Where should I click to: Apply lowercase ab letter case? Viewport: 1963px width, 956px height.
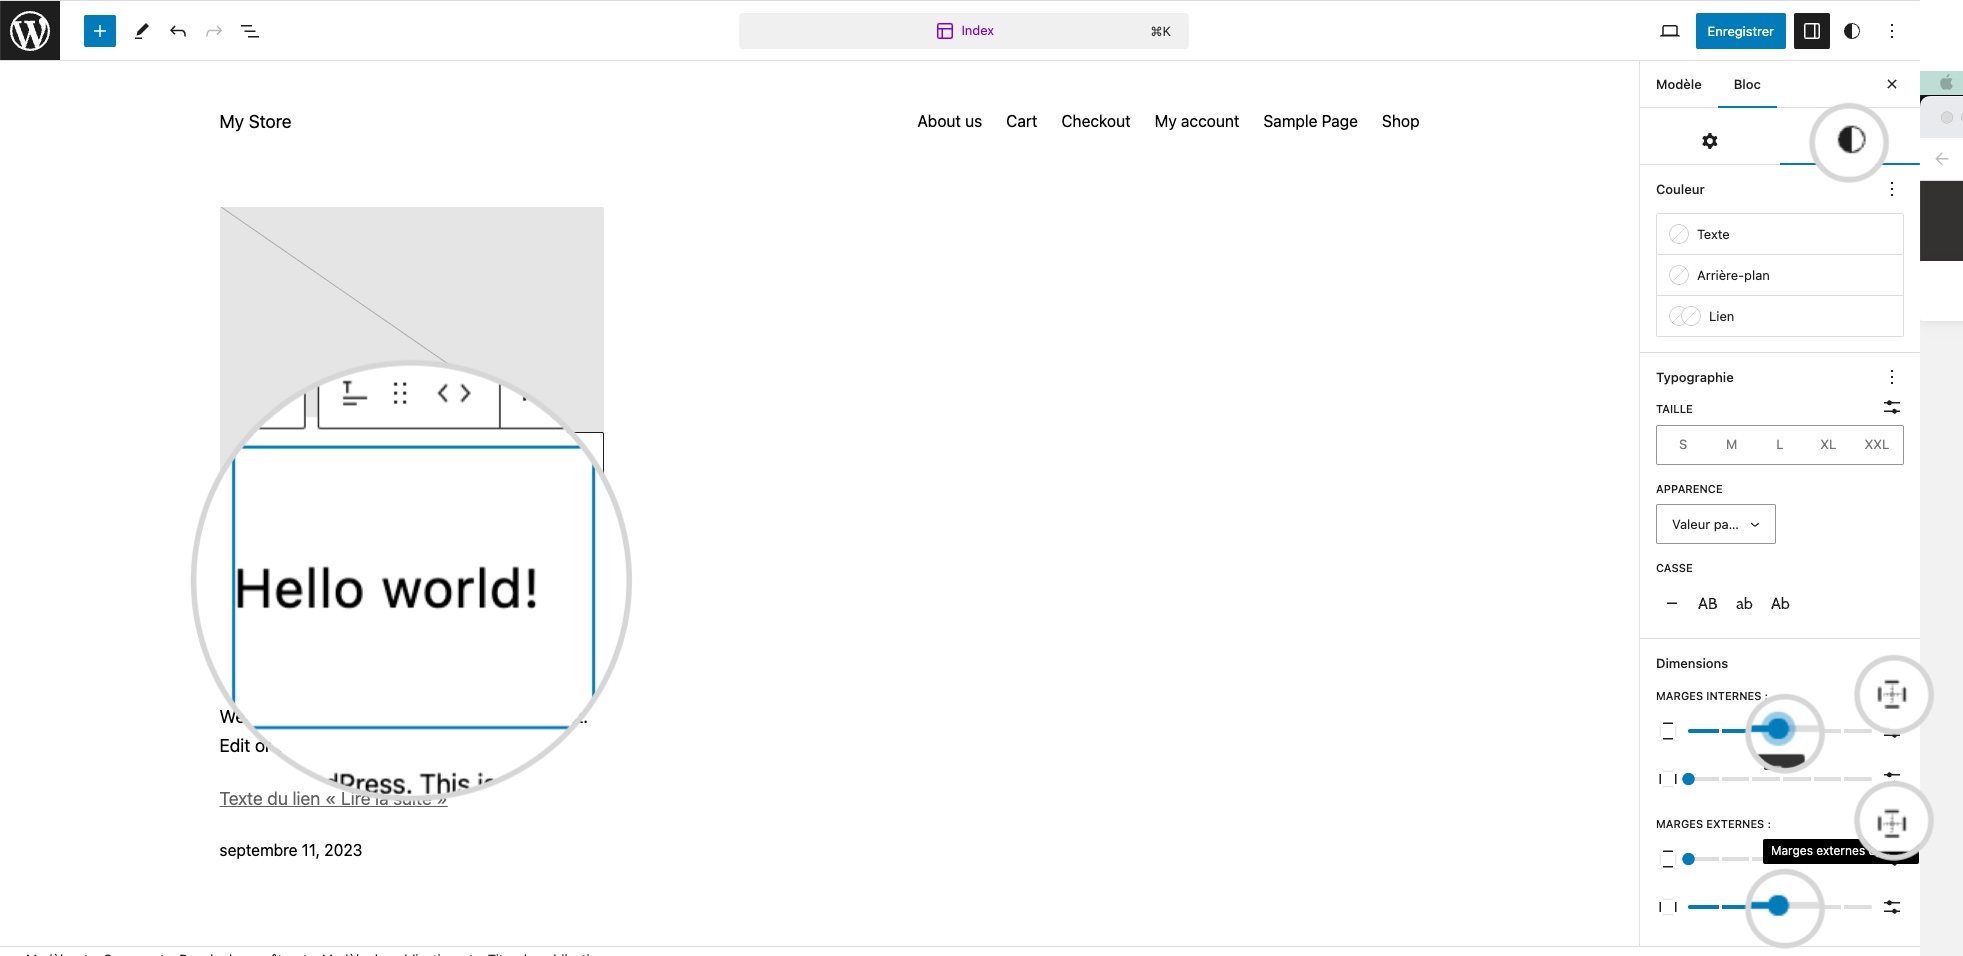1744,603
